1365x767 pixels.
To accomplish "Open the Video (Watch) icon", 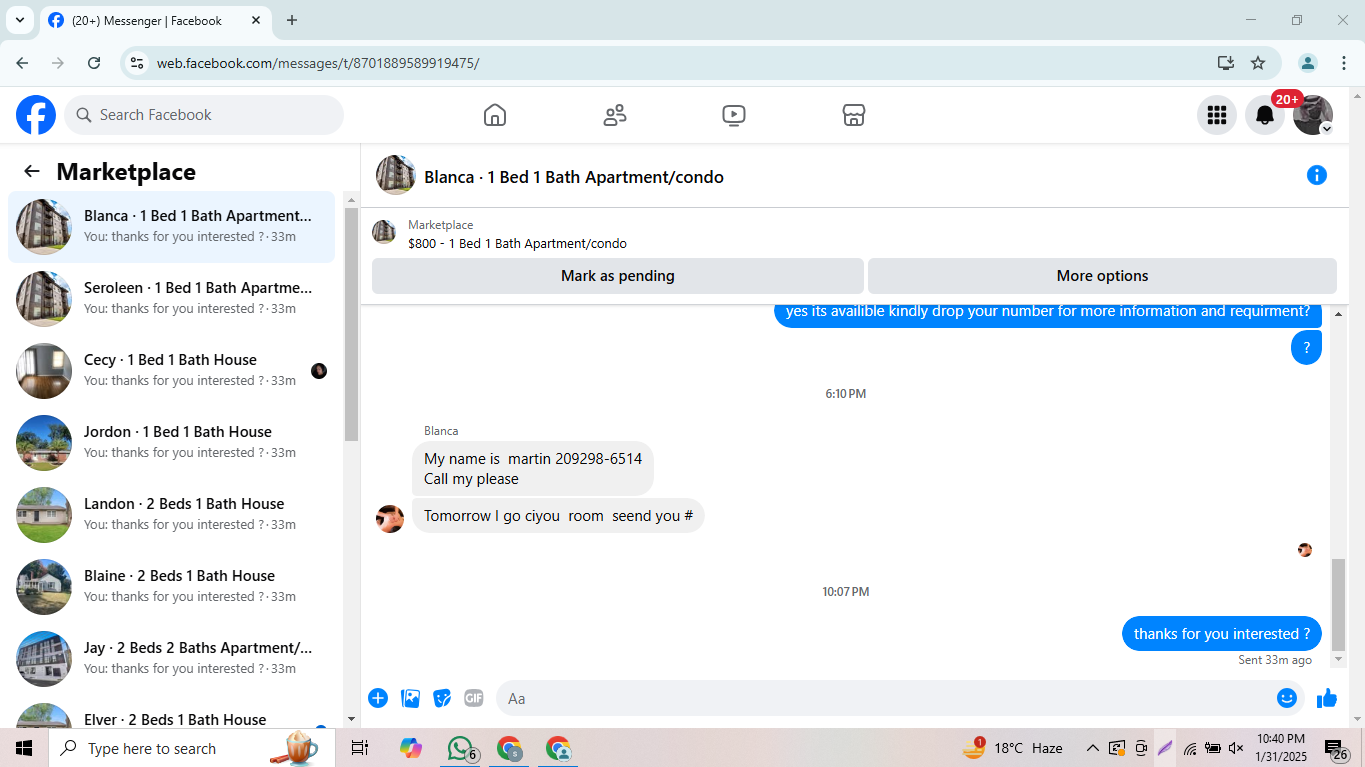I will click(x=734, y=115).
